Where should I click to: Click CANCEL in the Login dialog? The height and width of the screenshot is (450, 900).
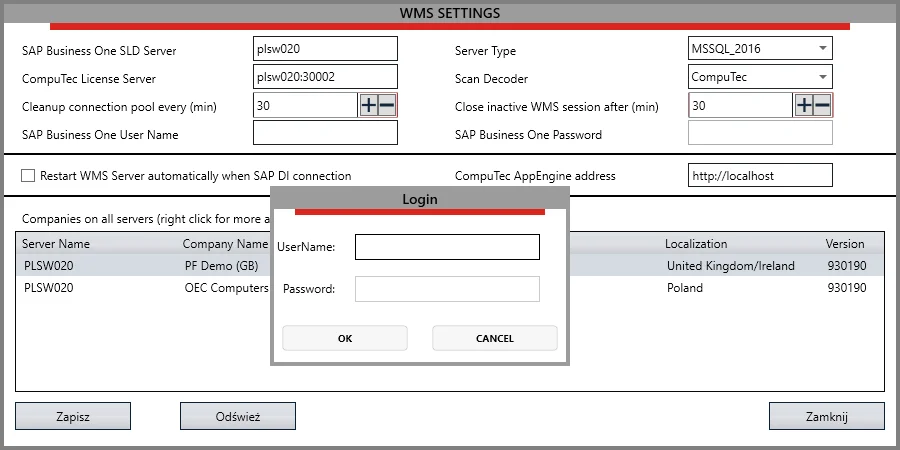pyautogui.click(x=495, y=338)
